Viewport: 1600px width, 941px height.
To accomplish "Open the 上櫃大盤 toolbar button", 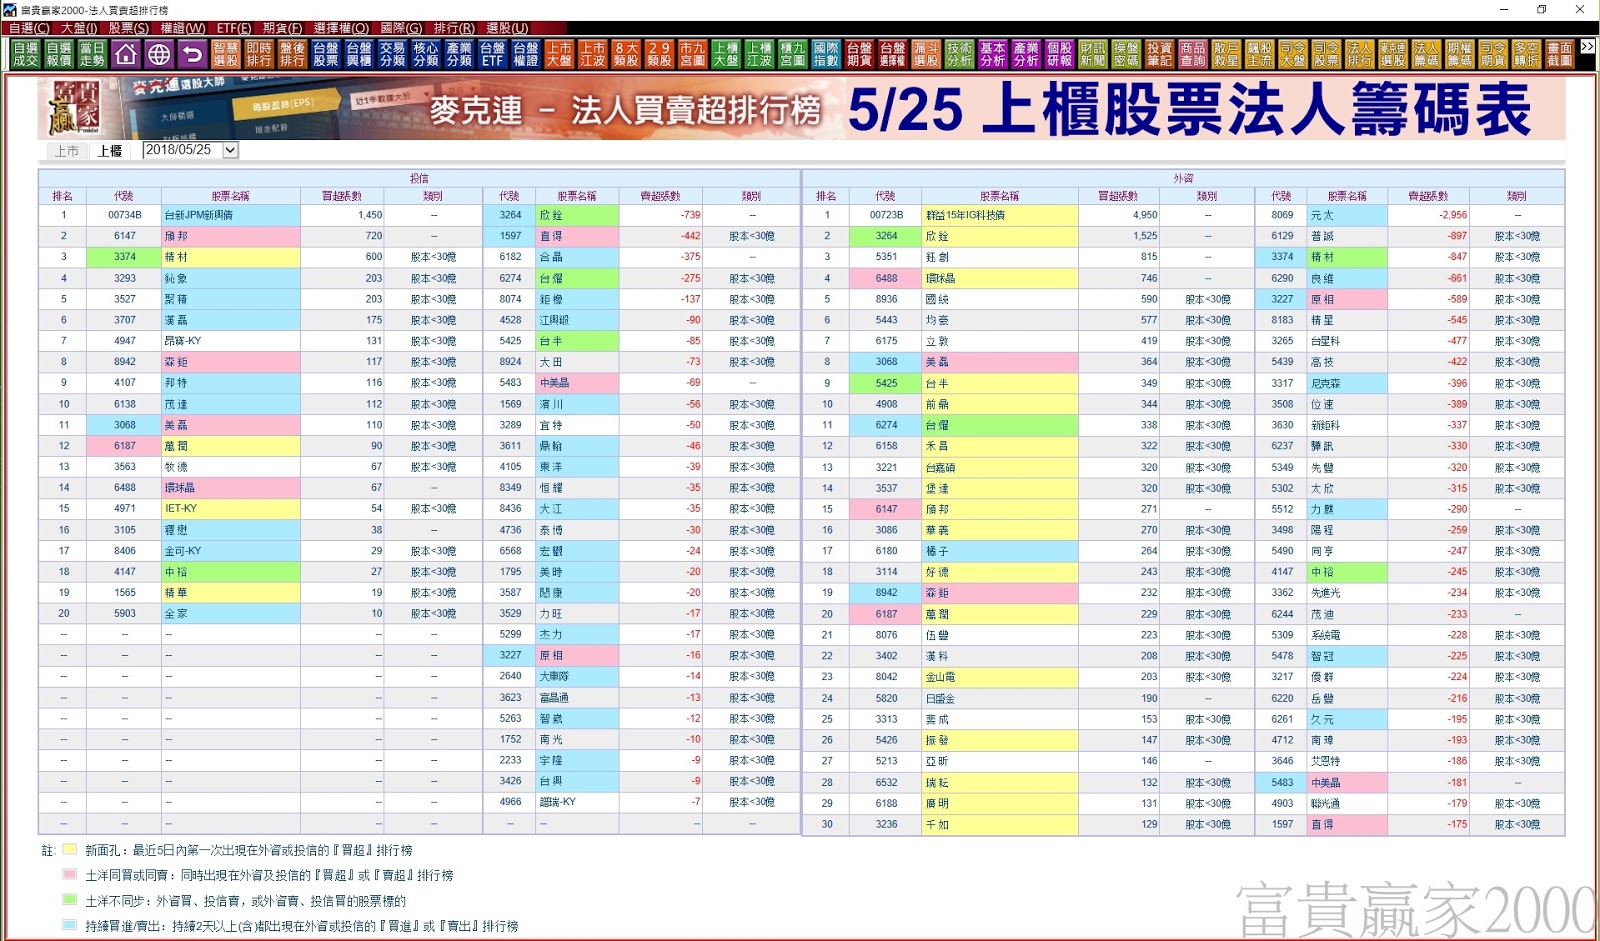I will pyautogui.click(x=726, y=54).
